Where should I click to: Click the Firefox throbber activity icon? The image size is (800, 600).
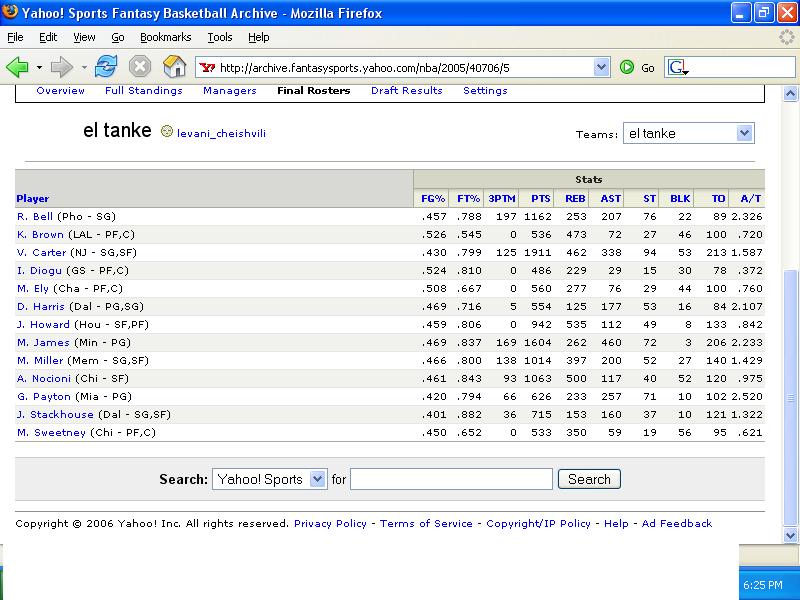[787, 37]
